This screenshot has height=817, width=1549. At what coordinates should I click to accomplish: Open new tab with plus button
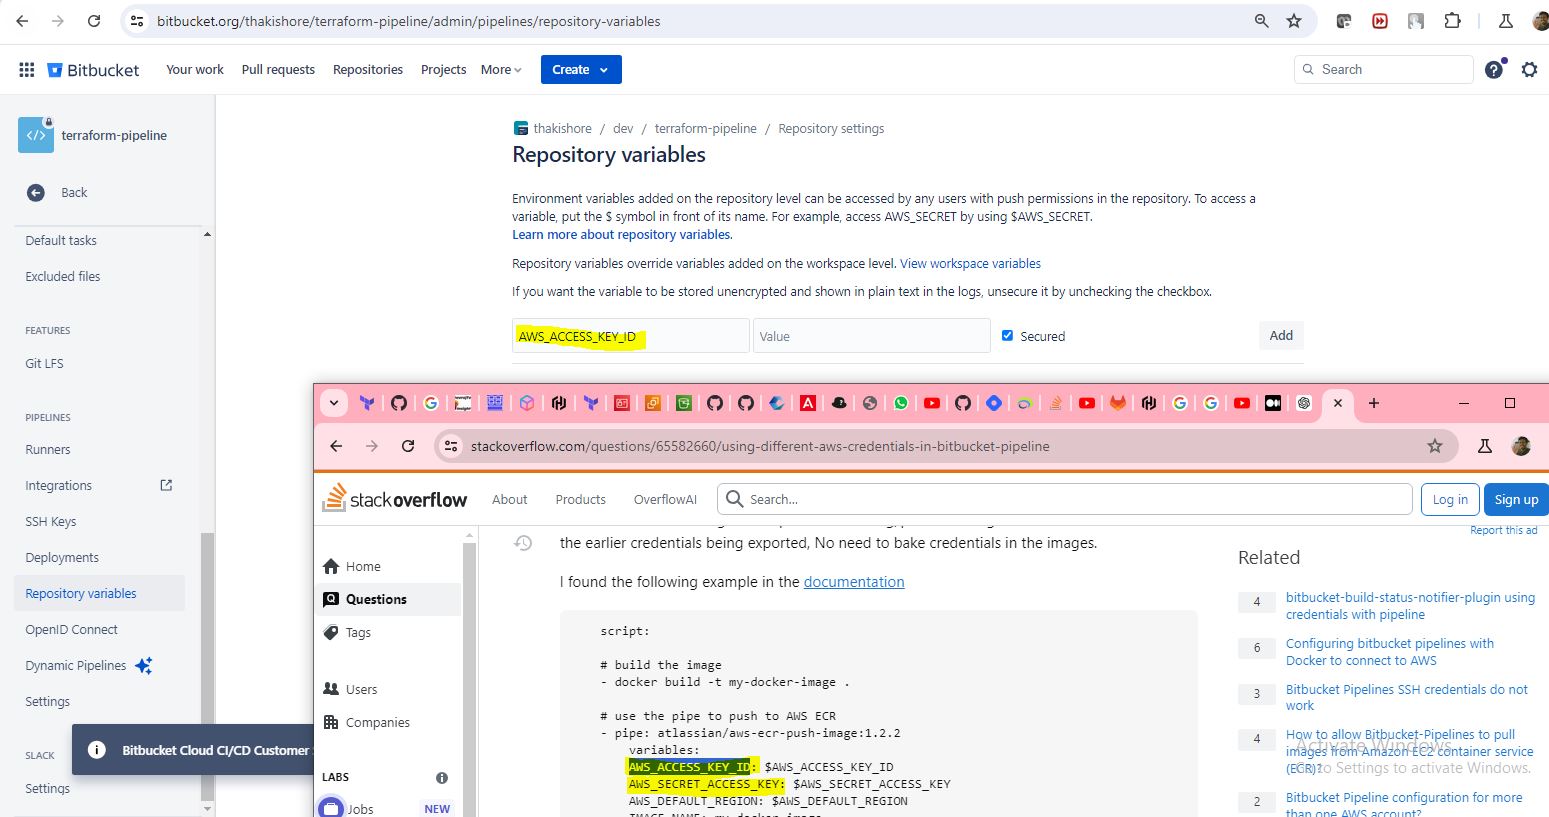pyautogui.click(x=1374, y=403)
